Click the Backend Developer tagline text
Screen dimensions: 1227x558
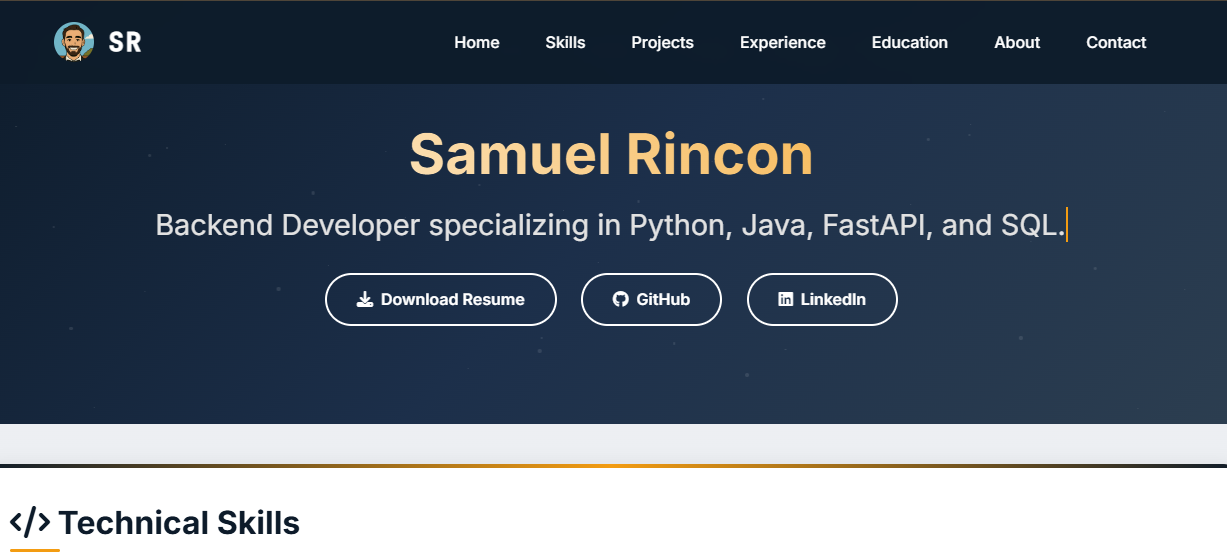609,225
